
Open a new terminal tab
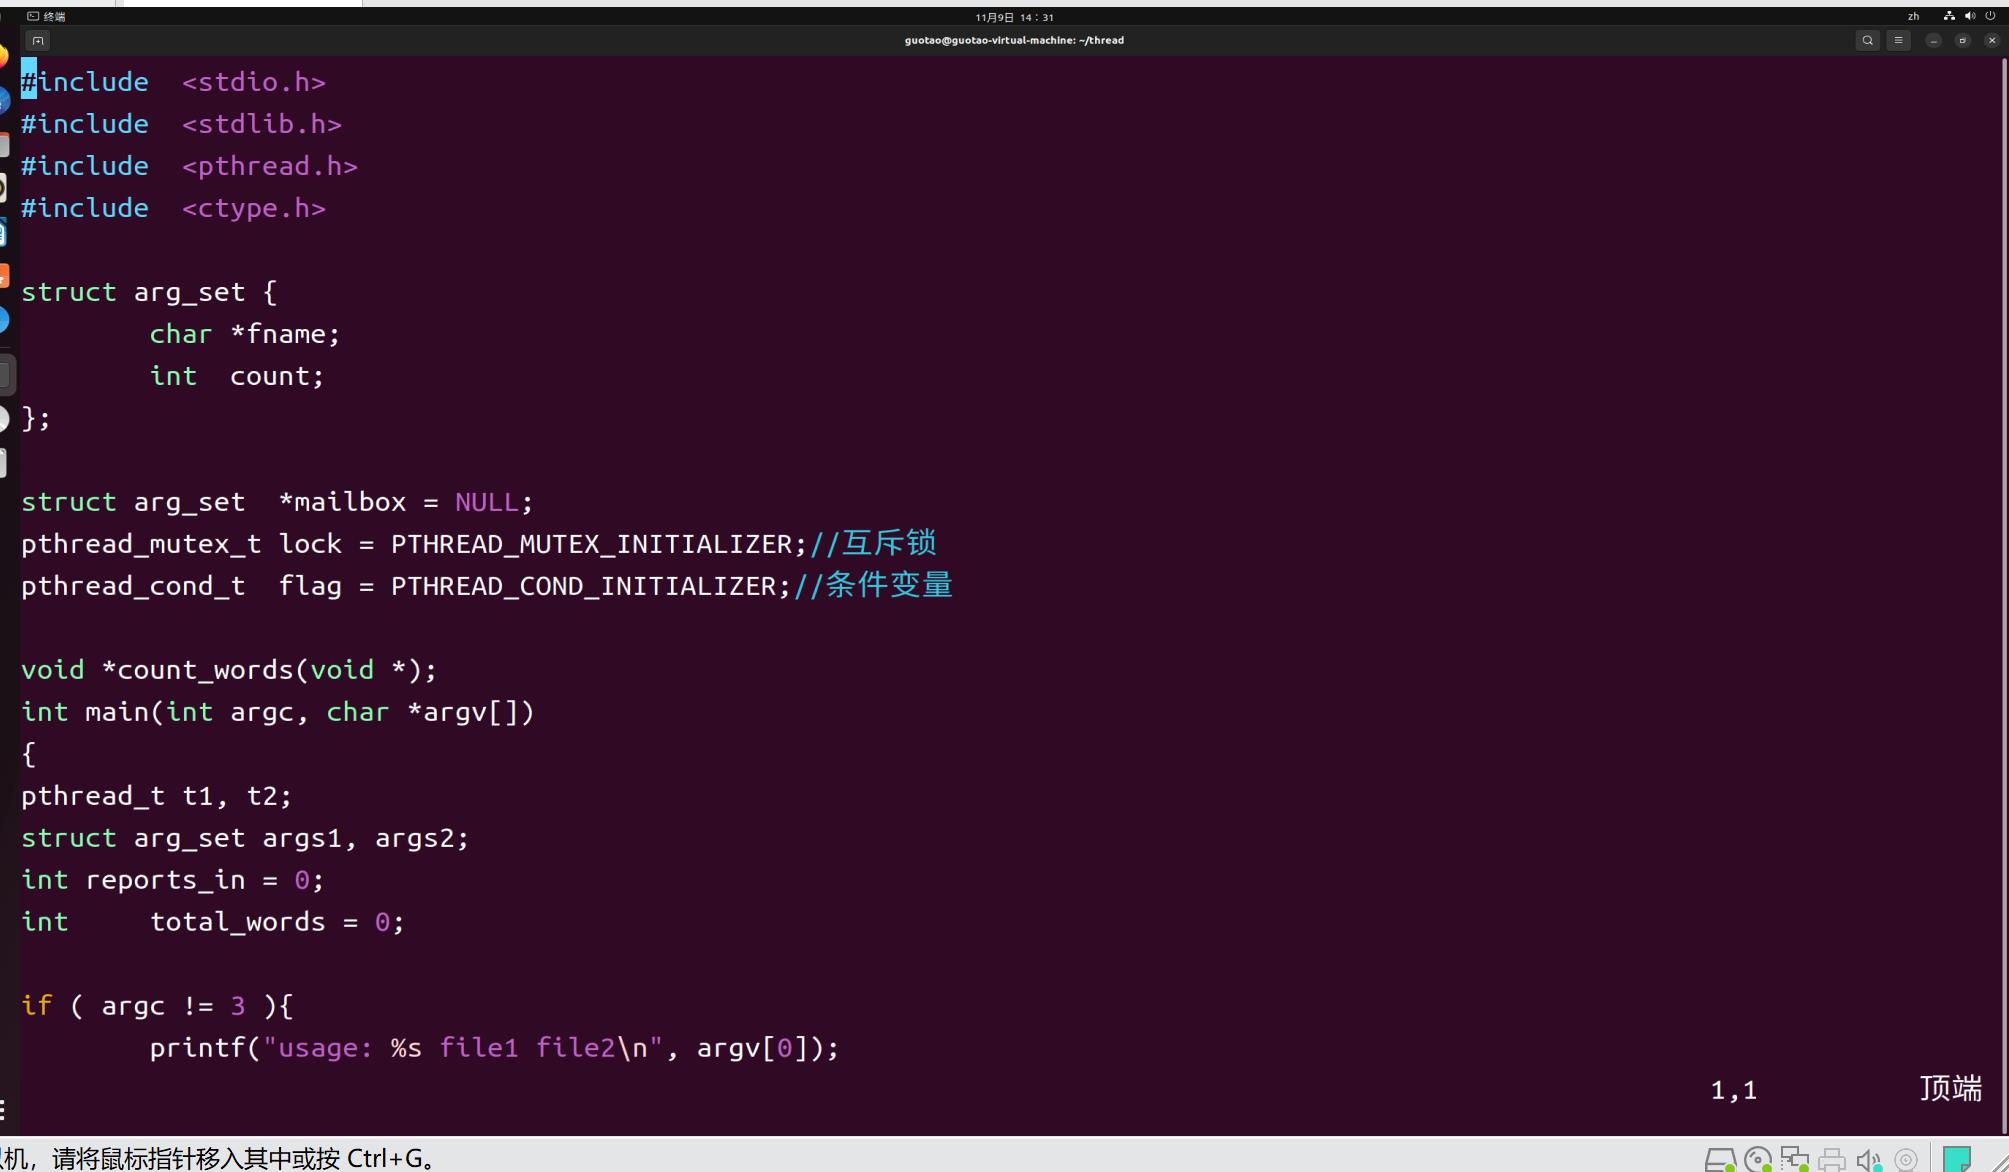pyautogui.click(x=38, y=41)
